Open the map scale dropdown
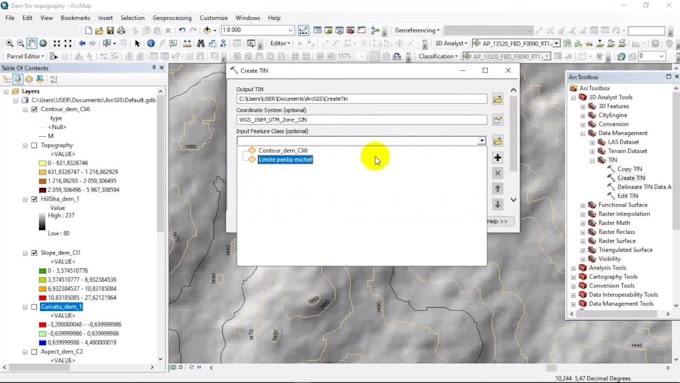The height and width of the screenshot is (383, 680). coord(290,30)
